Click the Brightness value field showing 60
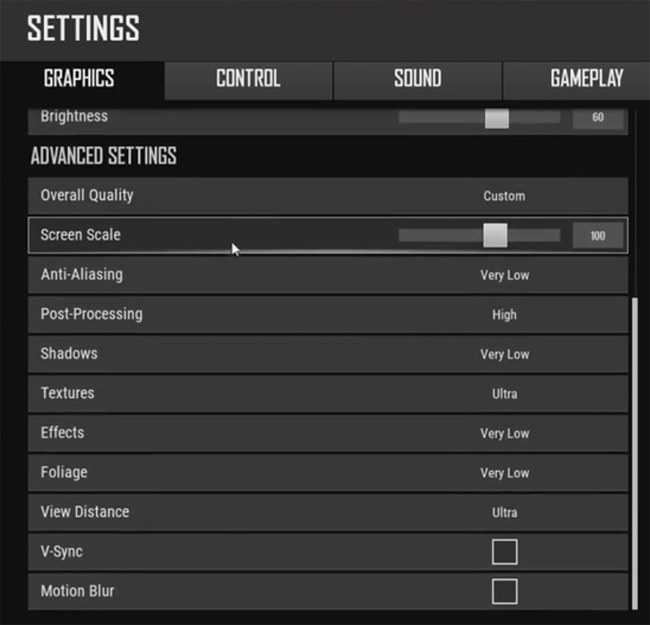This screenshot has height=625, width=650. point(598,118)
